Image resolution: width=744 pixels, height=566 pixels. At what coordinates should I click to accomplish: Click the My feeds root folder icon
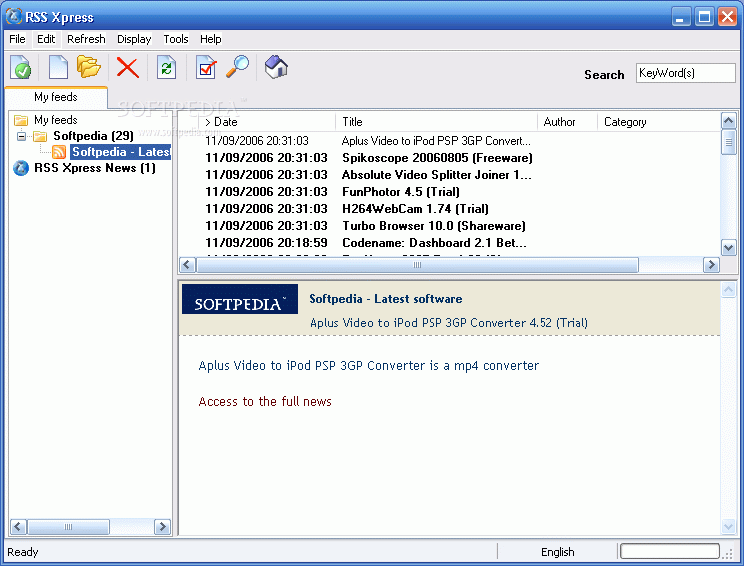tap(20, 120)
